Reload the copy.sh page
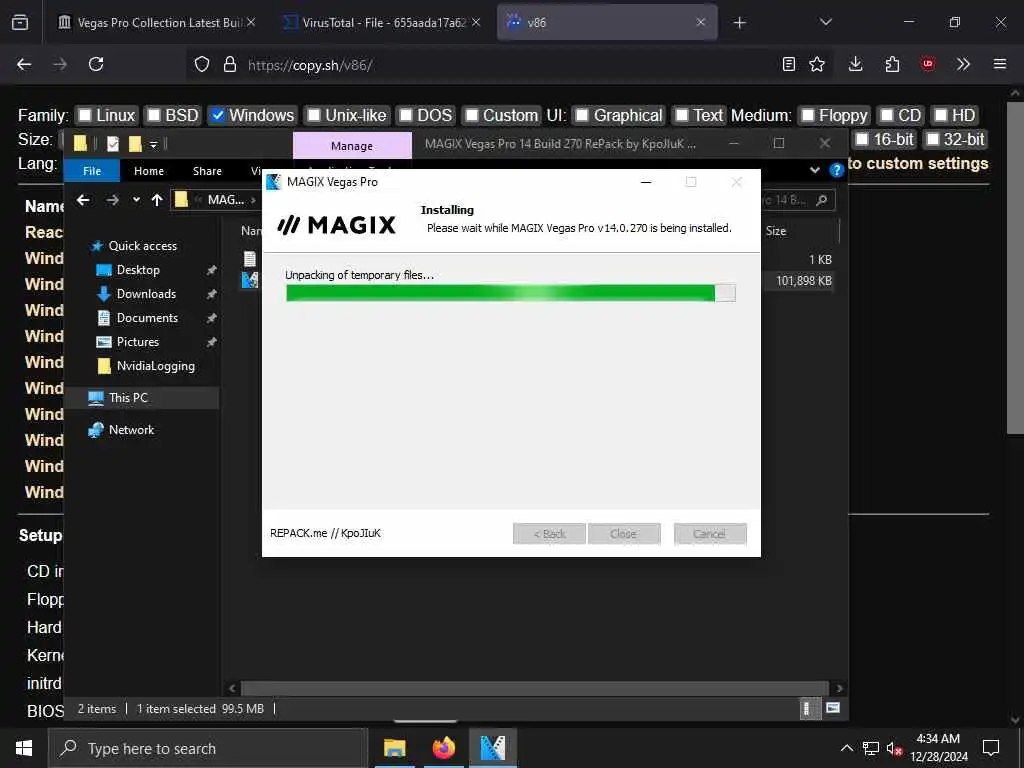The image size is (1024, 768). 96,64
